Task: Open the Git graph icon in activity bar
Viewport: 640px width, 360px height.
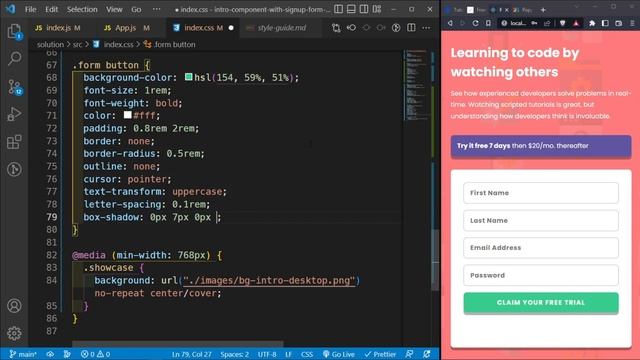Action: click(x=14, y=169)
